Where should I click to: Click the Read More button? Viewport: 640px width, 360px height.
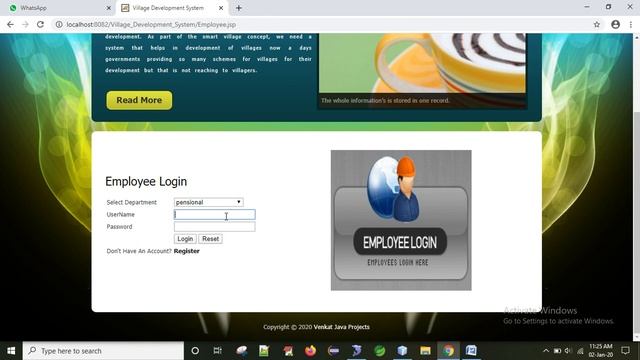tap(139, 100)
